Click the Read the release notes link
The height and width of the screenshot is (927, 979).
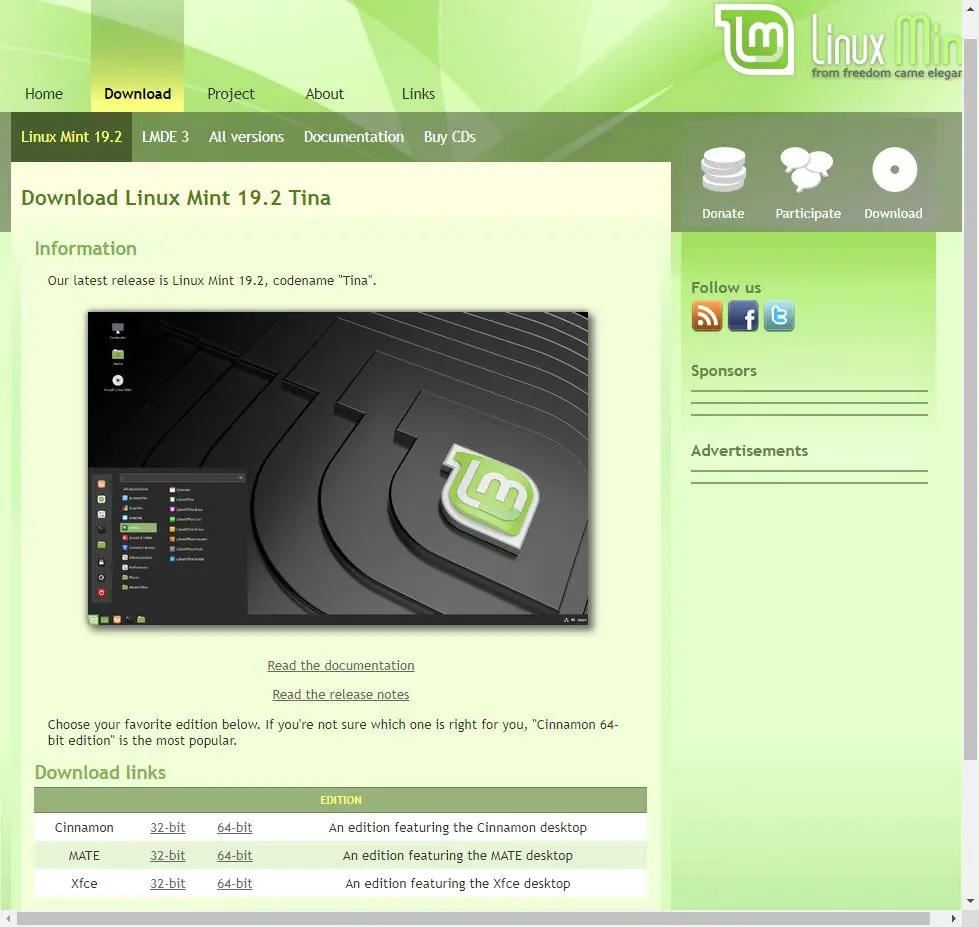(x=341, y=694)
